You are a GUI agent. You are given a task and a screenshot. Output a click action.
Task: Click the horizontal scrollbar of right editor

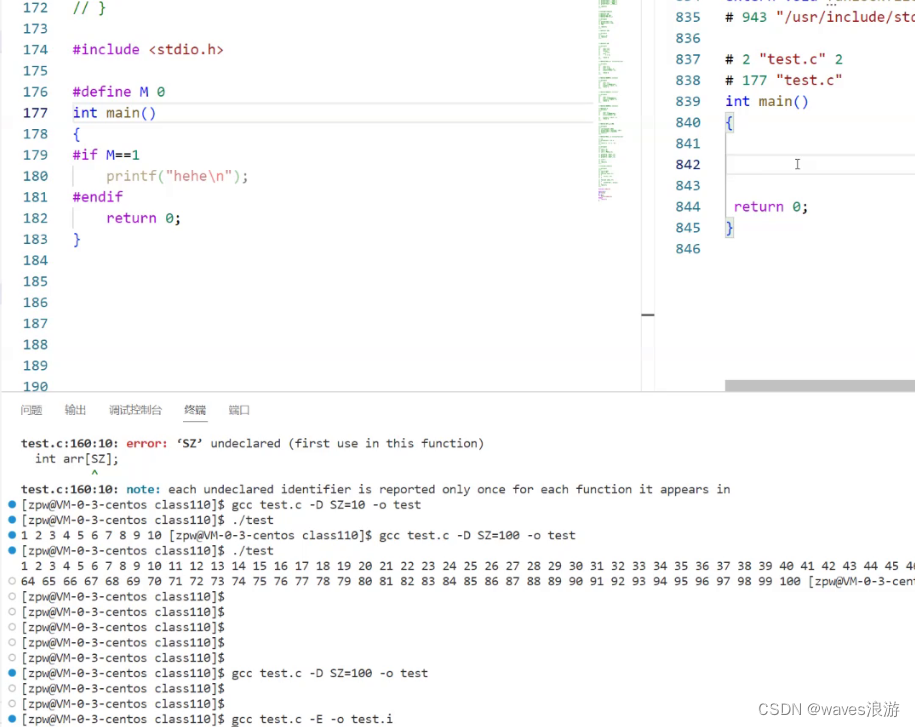click(x=819, y=386)
